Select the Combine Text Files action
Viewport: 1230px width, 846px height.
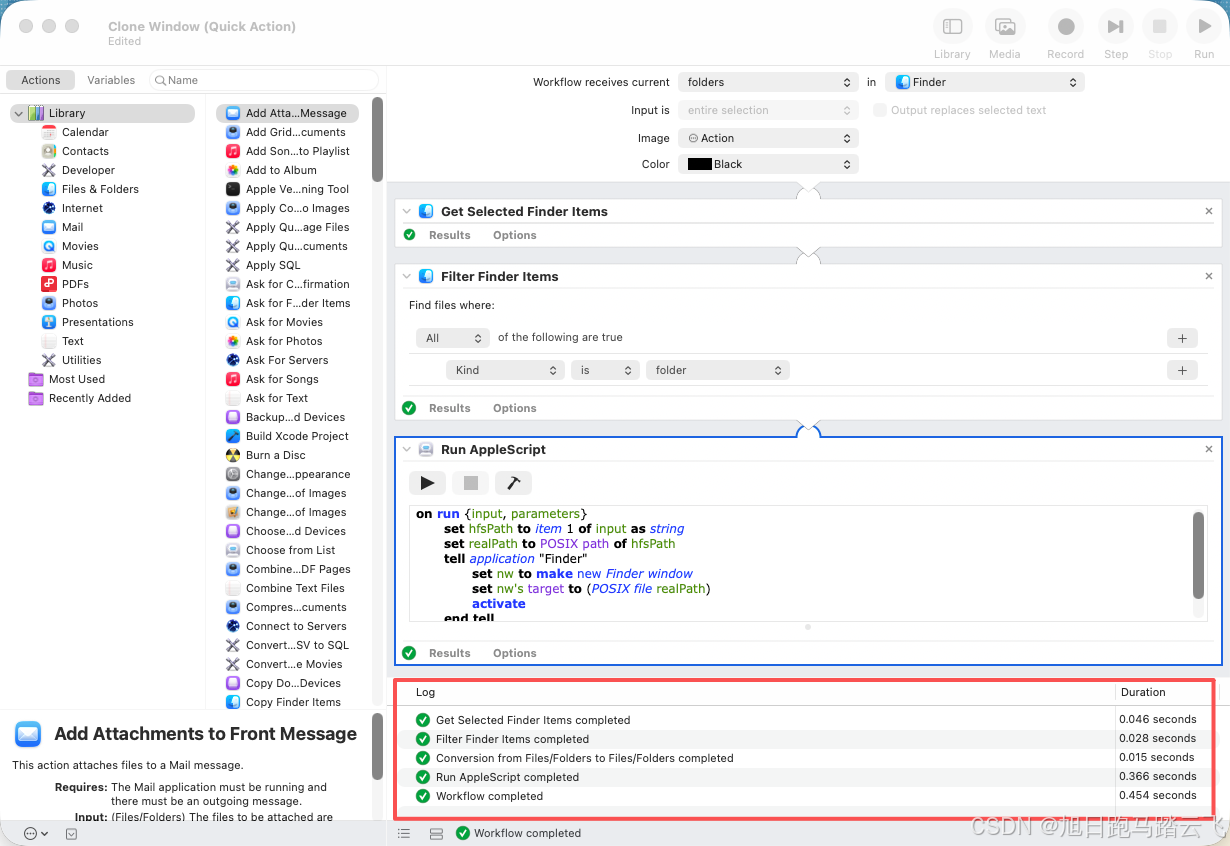coord(295,588)
